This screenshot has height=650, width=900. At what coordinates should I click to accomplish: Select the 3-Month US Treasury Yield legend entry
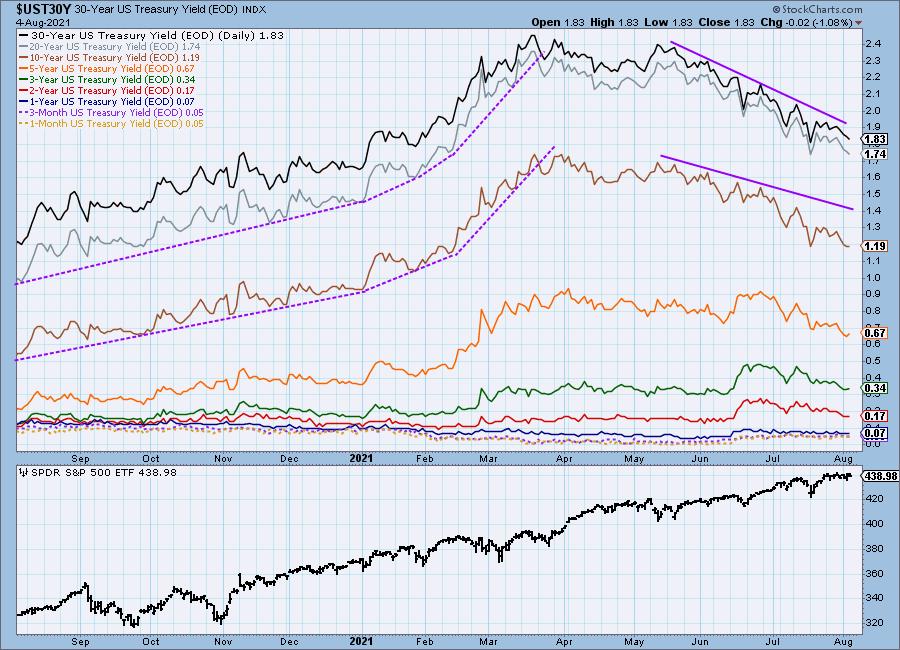coord(111,113)
